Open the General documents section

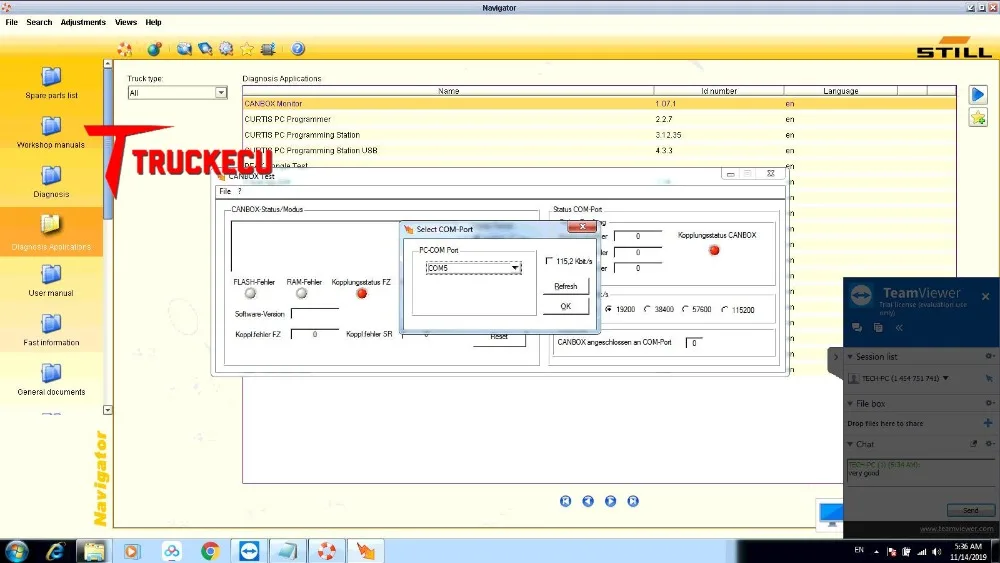tap(51, 379)
